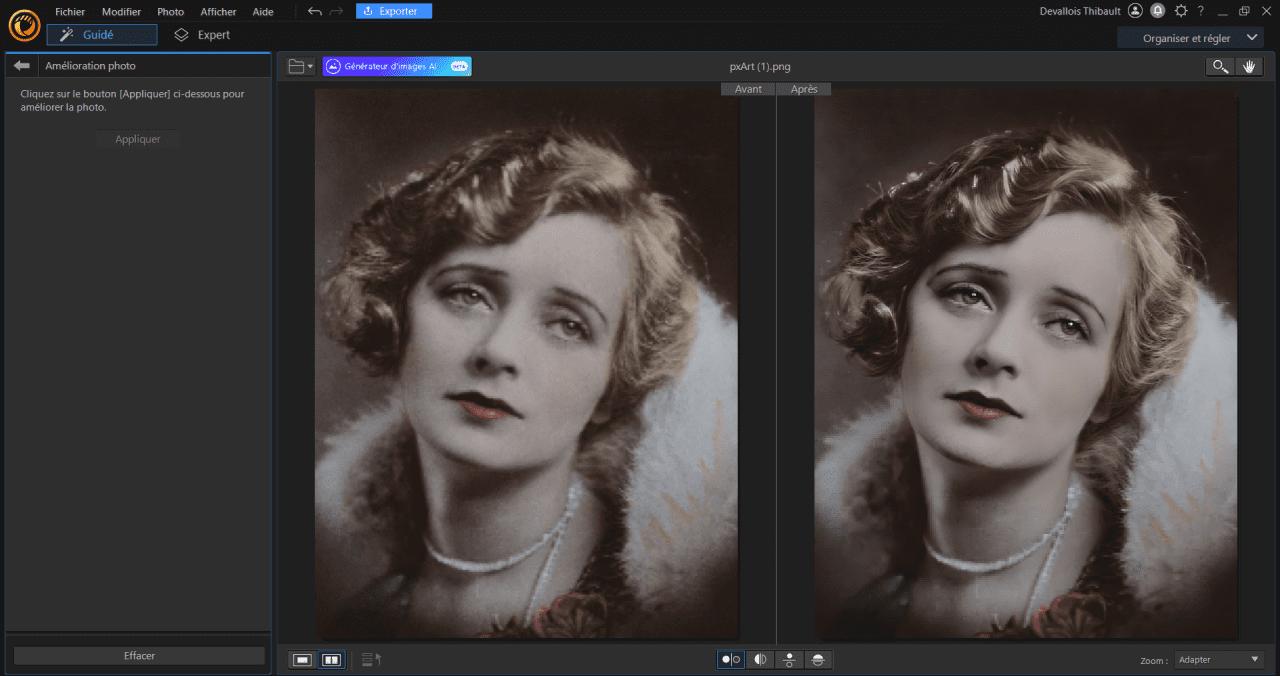Screen dimensions: 1280x676
Task: Open settings via the gear icon
Action: pos(1181,11)
